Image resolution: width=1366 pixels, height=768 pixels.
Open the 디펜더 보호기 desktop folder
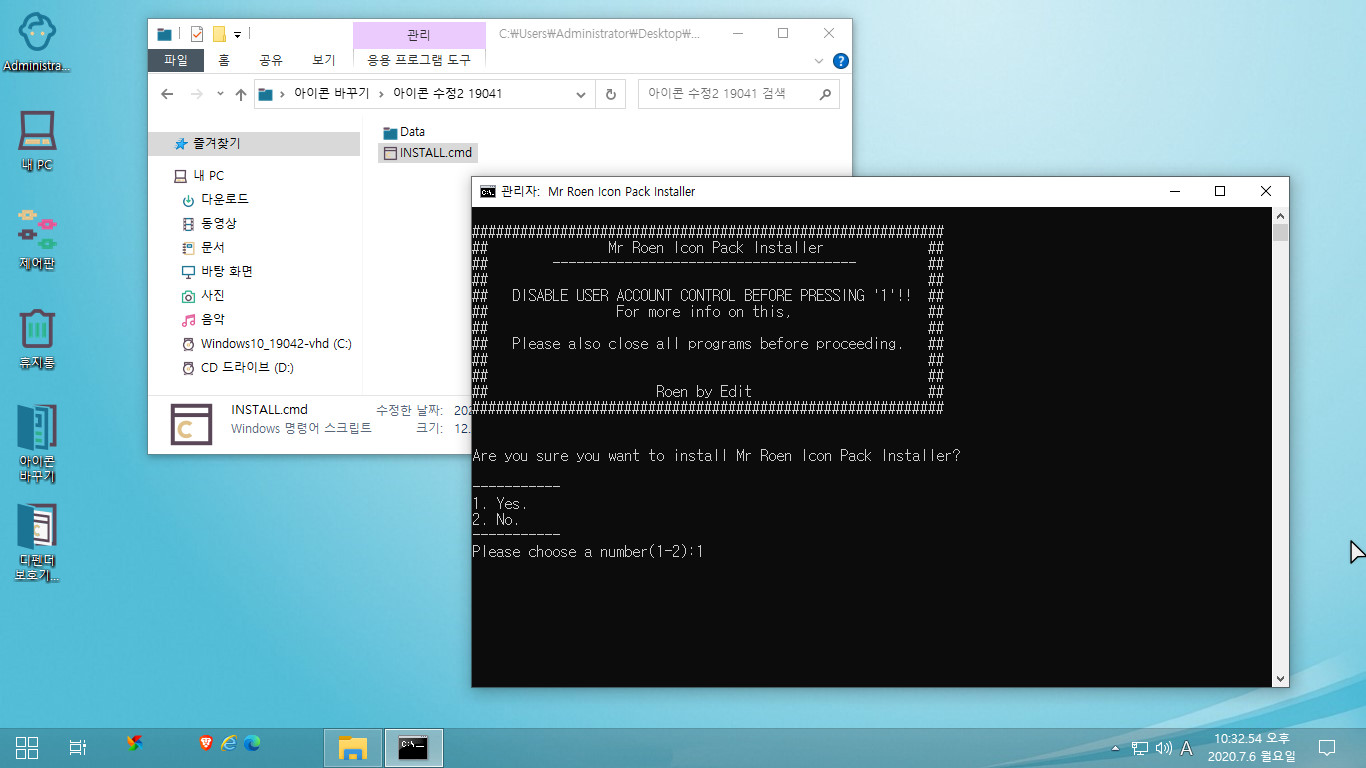click(37, 543)
